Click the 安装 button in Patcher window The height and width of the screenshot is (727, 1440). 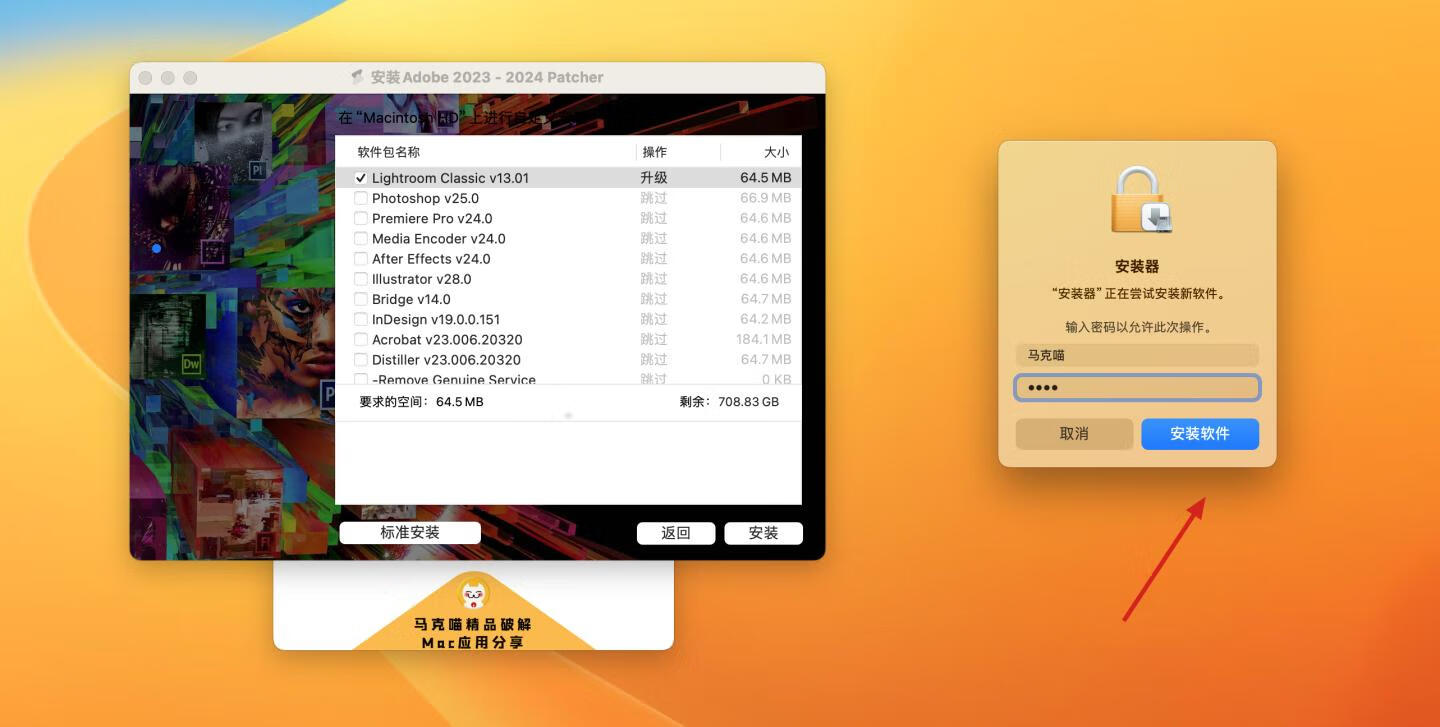pyautogui.click(x=763, y=533)
